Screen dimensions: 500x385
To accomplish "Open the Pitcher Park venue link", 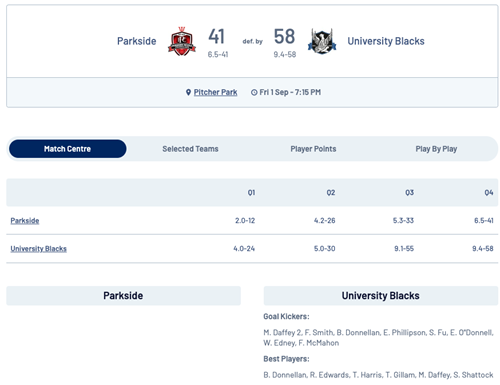I will coord(215,92).
